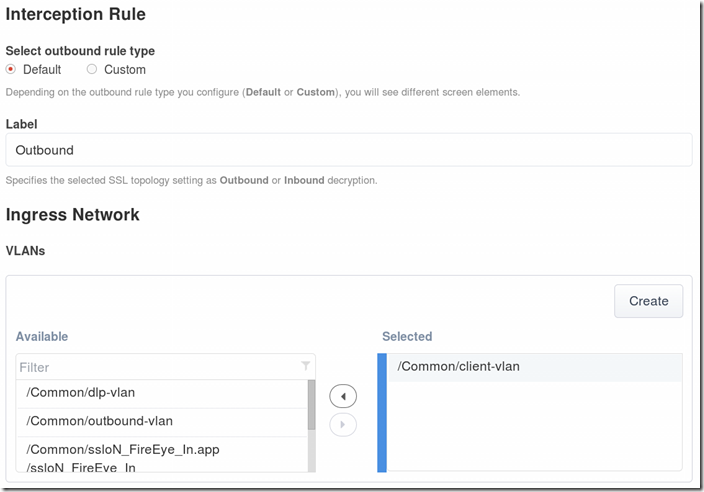Click the Interception Rule heading
Image resolution: width=704 pixels, height=492 pixels.
pyautogui.click(x=76, y=15)
